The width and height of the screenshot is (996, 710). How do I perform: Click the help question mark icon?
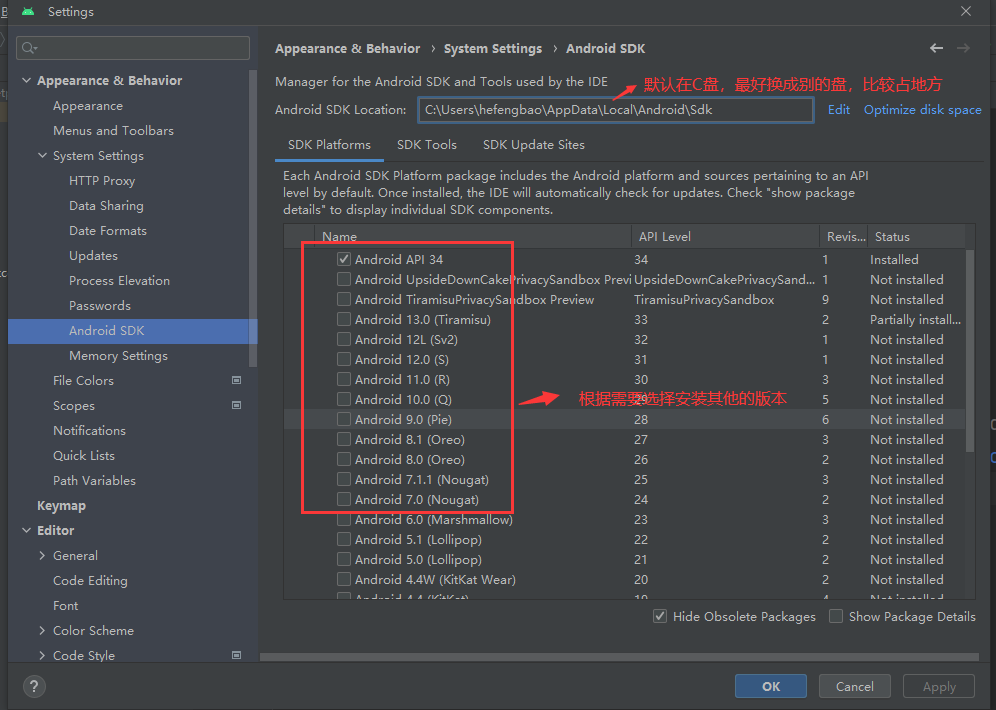(34, 686)
